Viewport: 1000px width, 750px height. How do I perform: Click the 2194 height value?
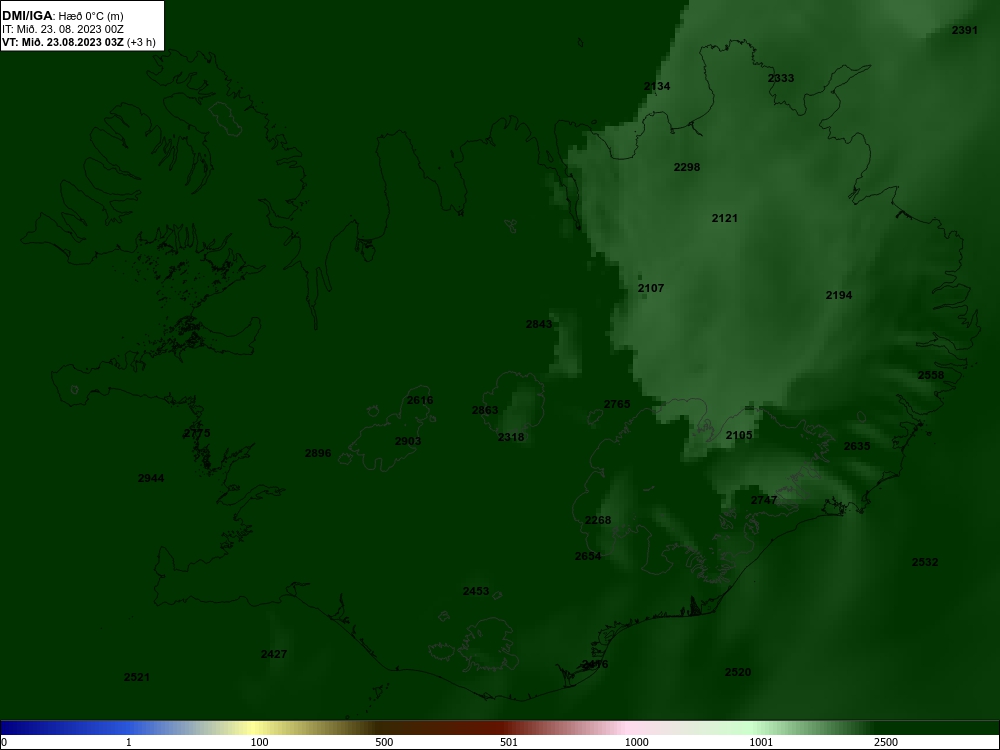pos(839,295)
